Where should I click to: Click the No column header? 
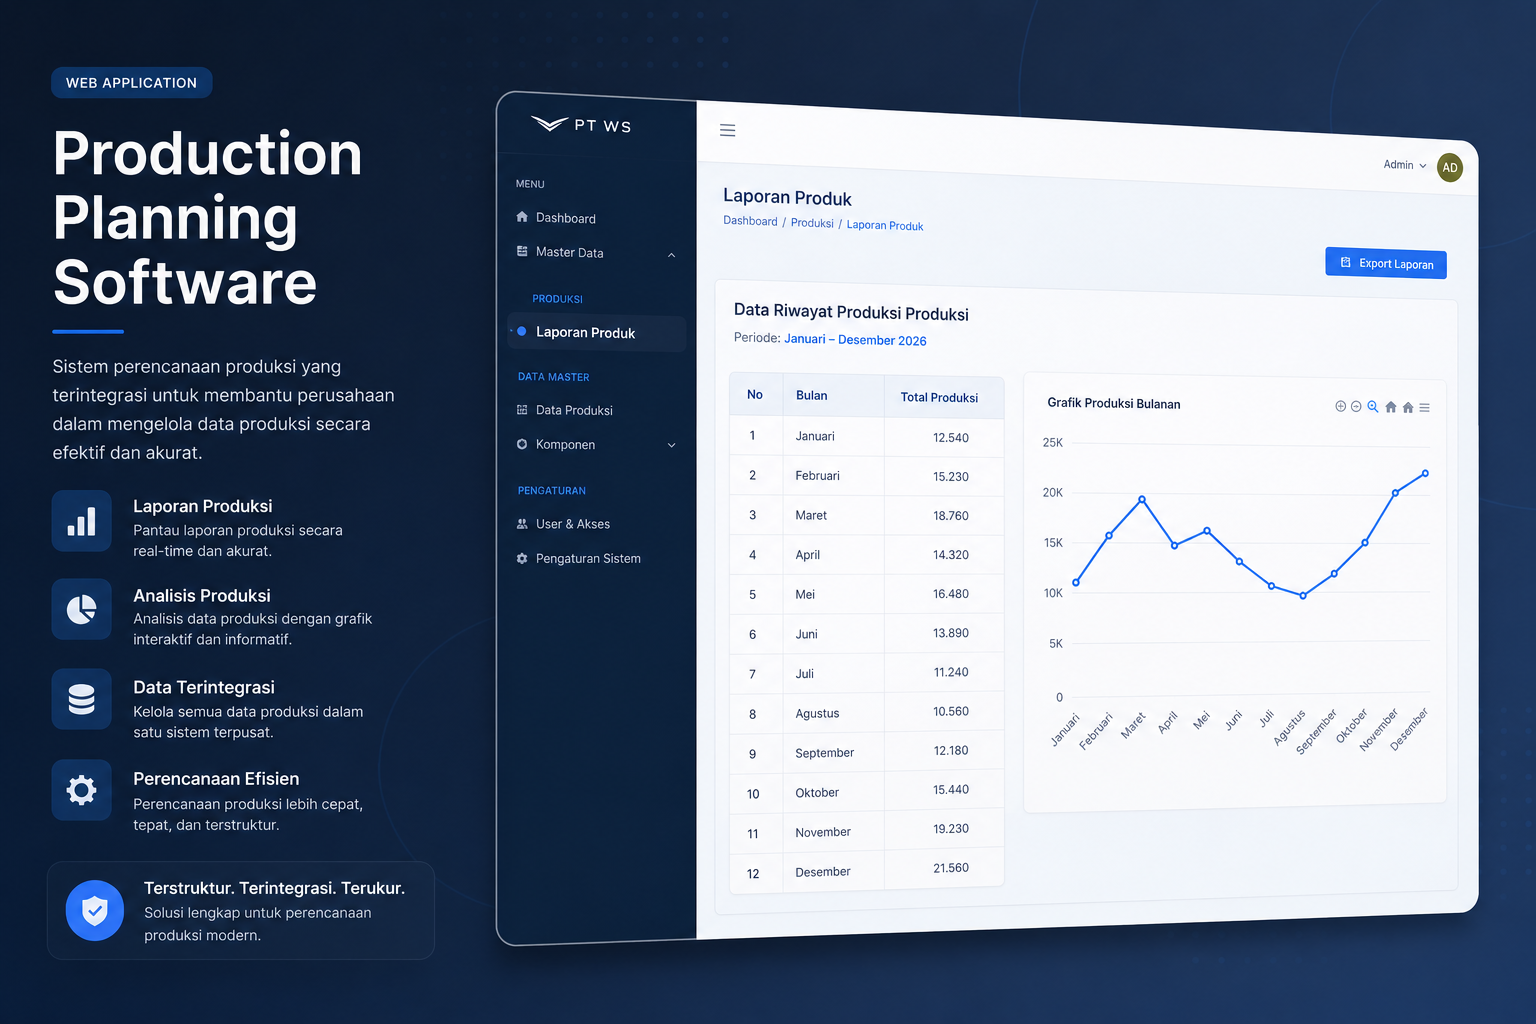click(x=755, y=395)
